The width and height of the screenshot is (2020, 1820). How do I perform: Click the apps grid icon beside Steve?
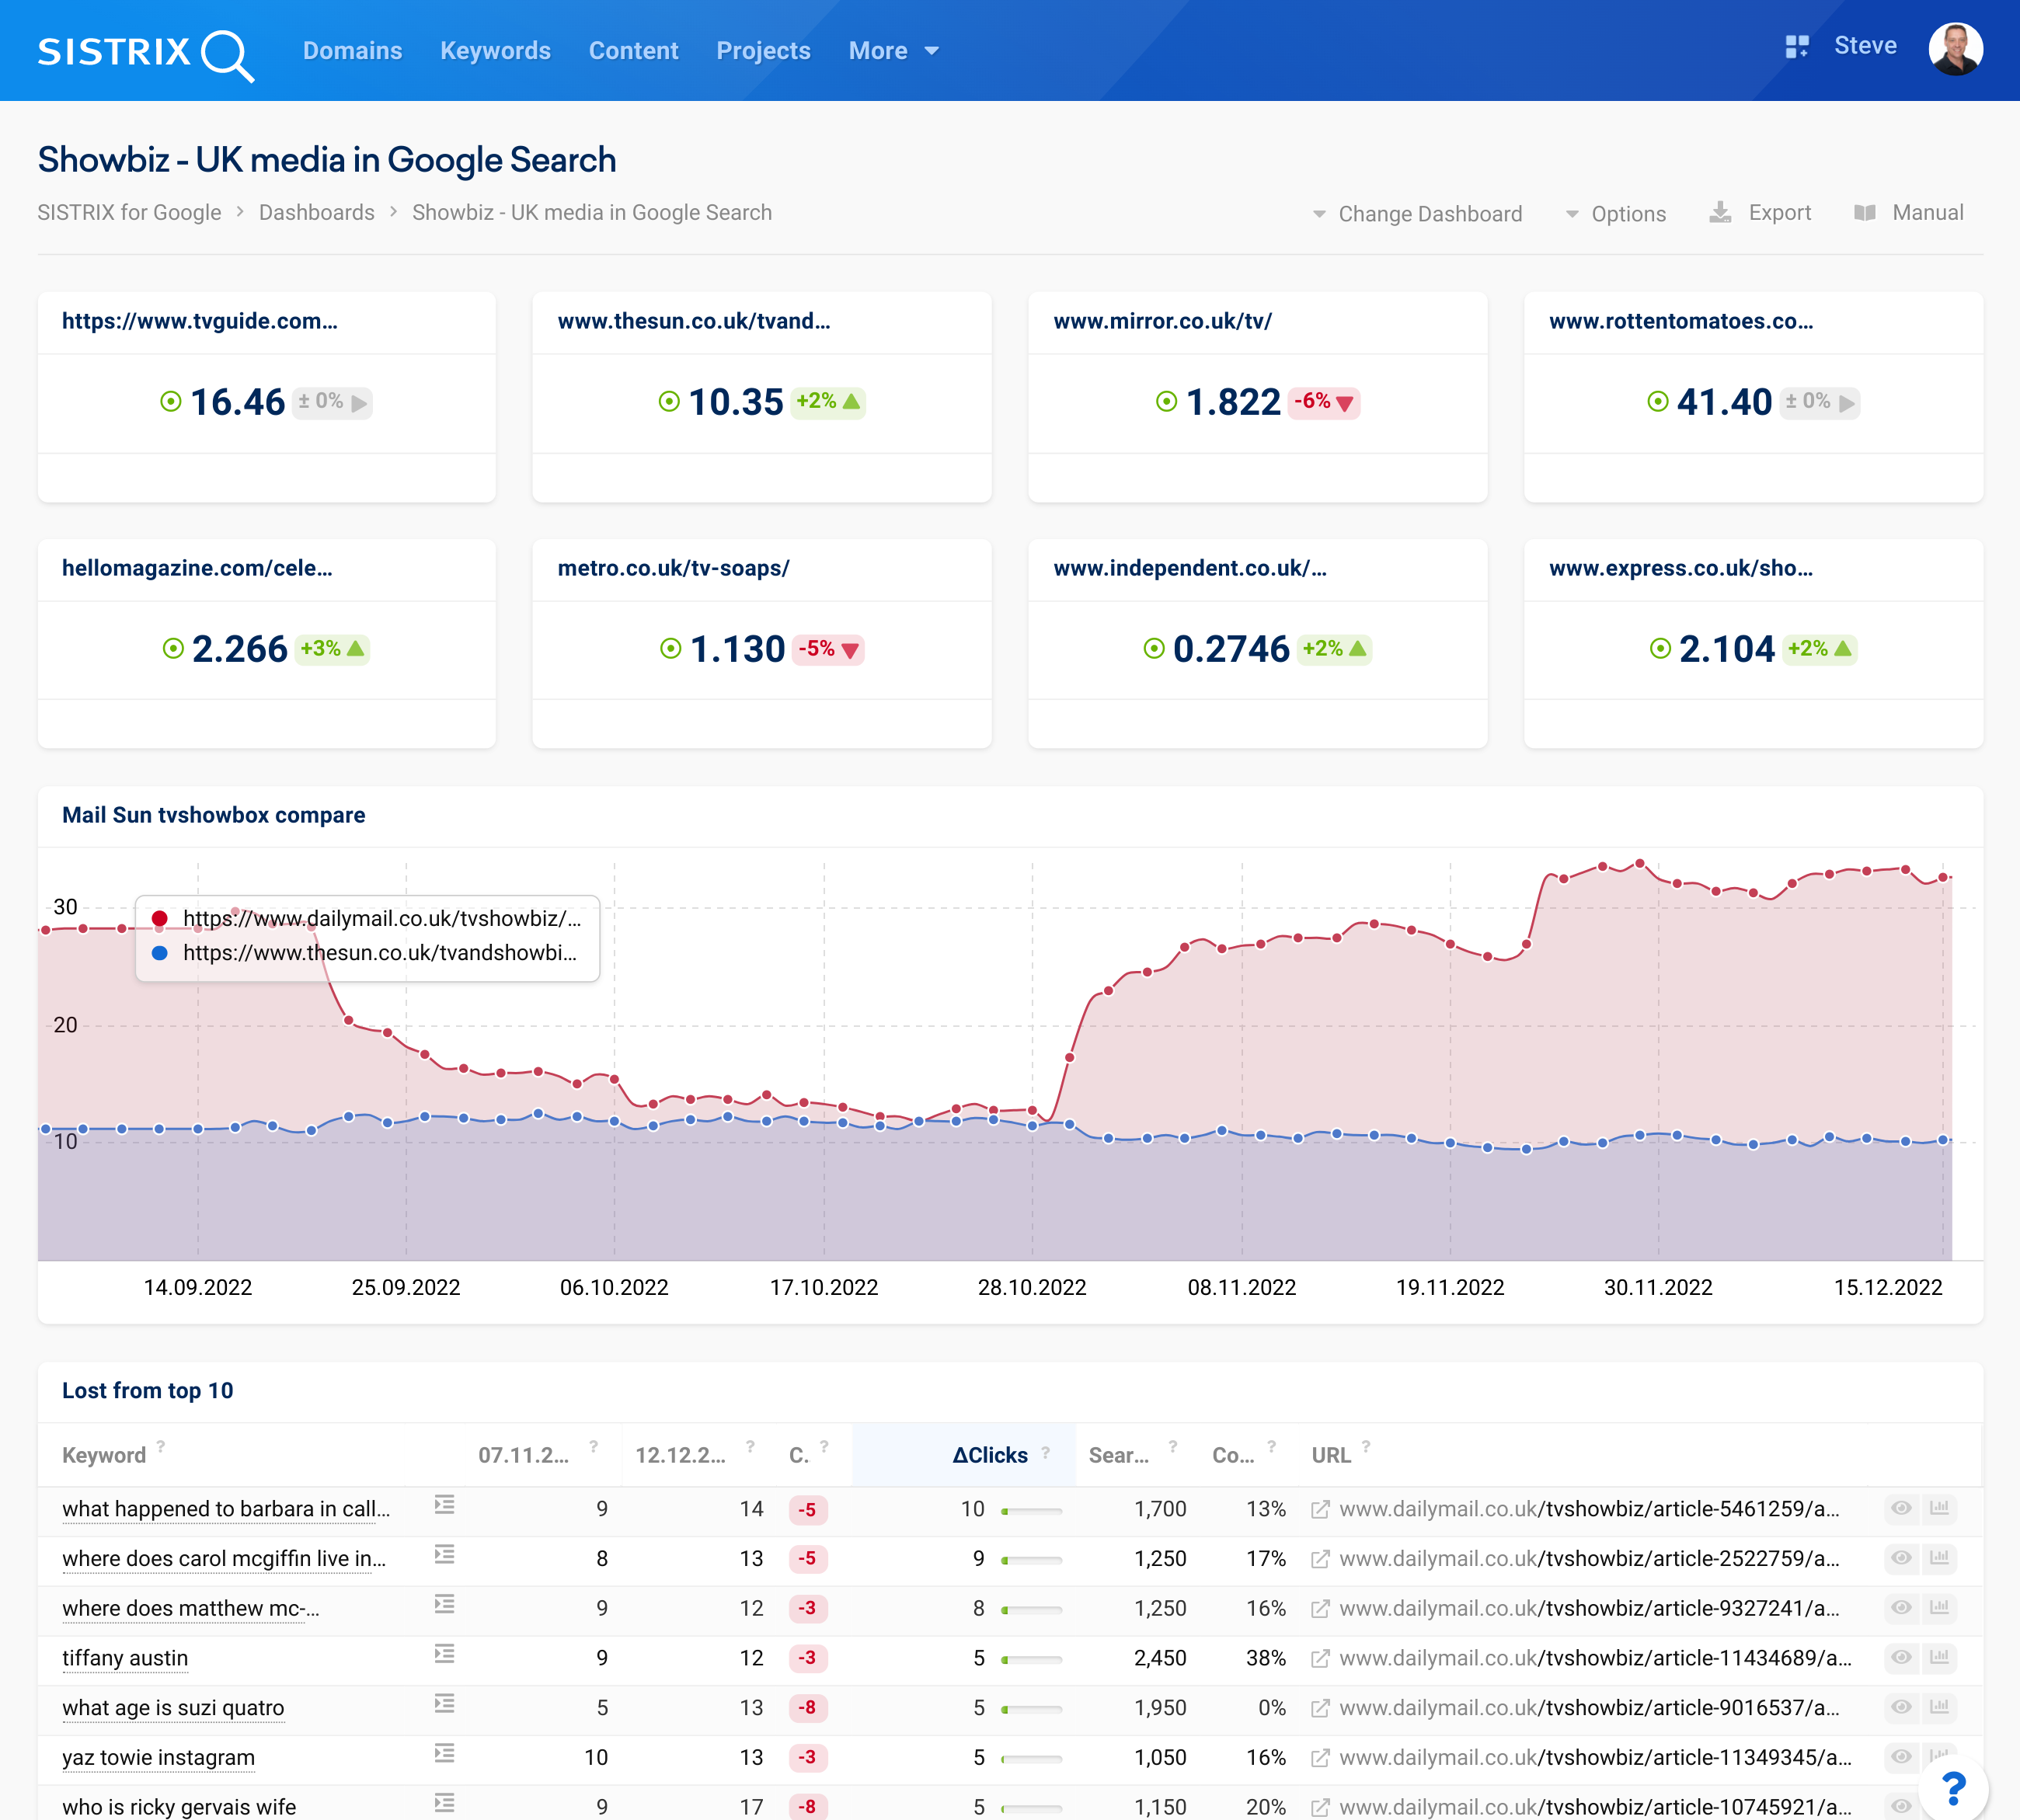point(1797,46)
